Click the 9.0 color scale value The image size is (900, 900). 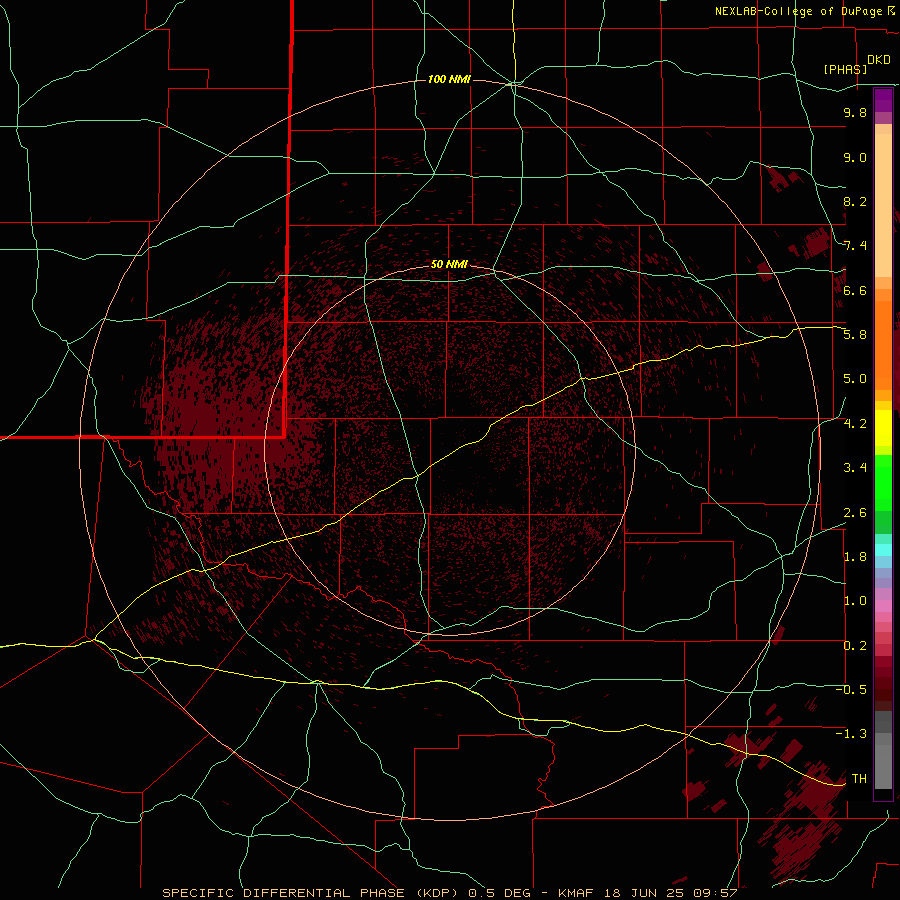(x=855, y=157)
